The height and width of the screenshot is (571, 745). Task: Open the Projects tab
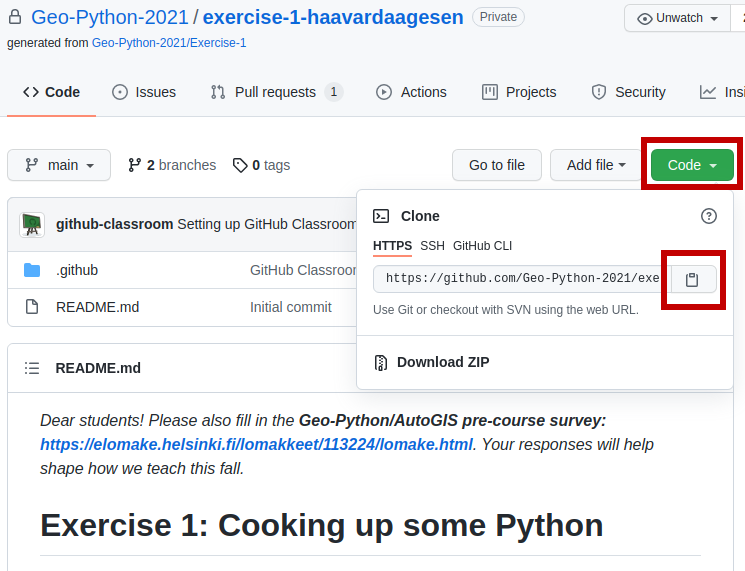[x=519, y=92]
